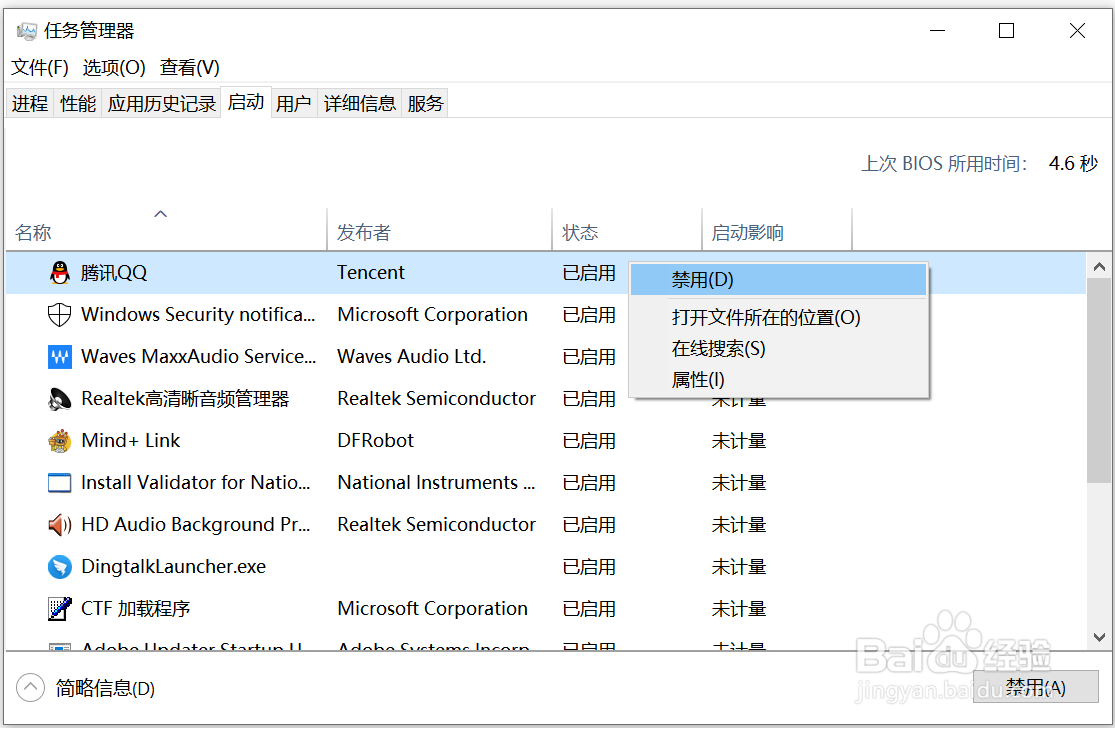This screenshot has width=1115, height=729.
Task: Open the 选项(O) menu
Action: tap(114, 68)
